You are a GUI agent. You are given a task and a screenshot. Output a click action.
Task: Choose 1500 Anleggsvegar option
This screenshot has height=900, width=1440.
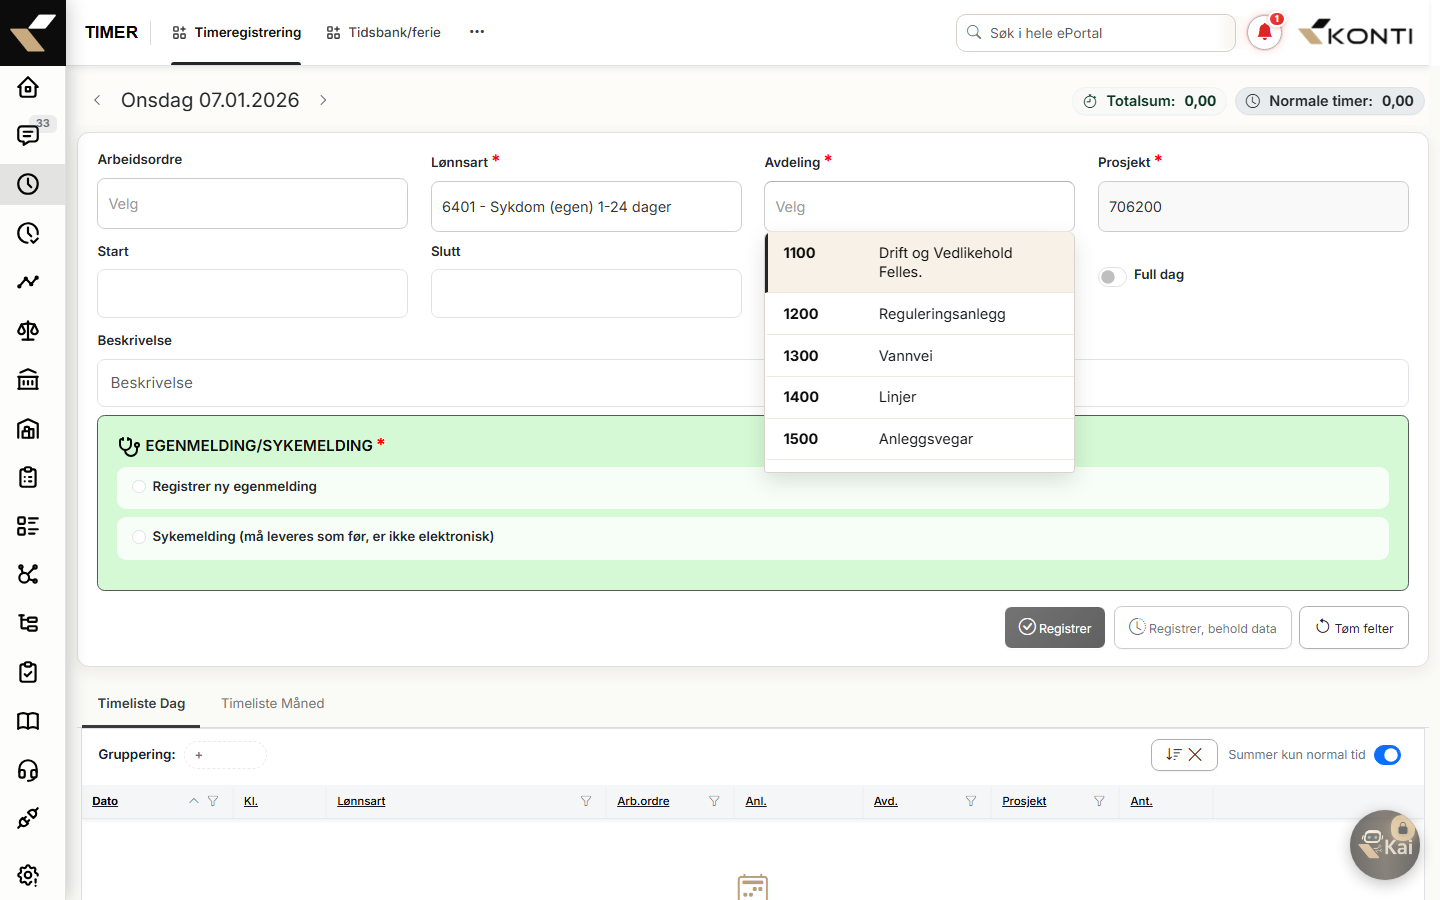pyautogui.click(x=920, y=439)
